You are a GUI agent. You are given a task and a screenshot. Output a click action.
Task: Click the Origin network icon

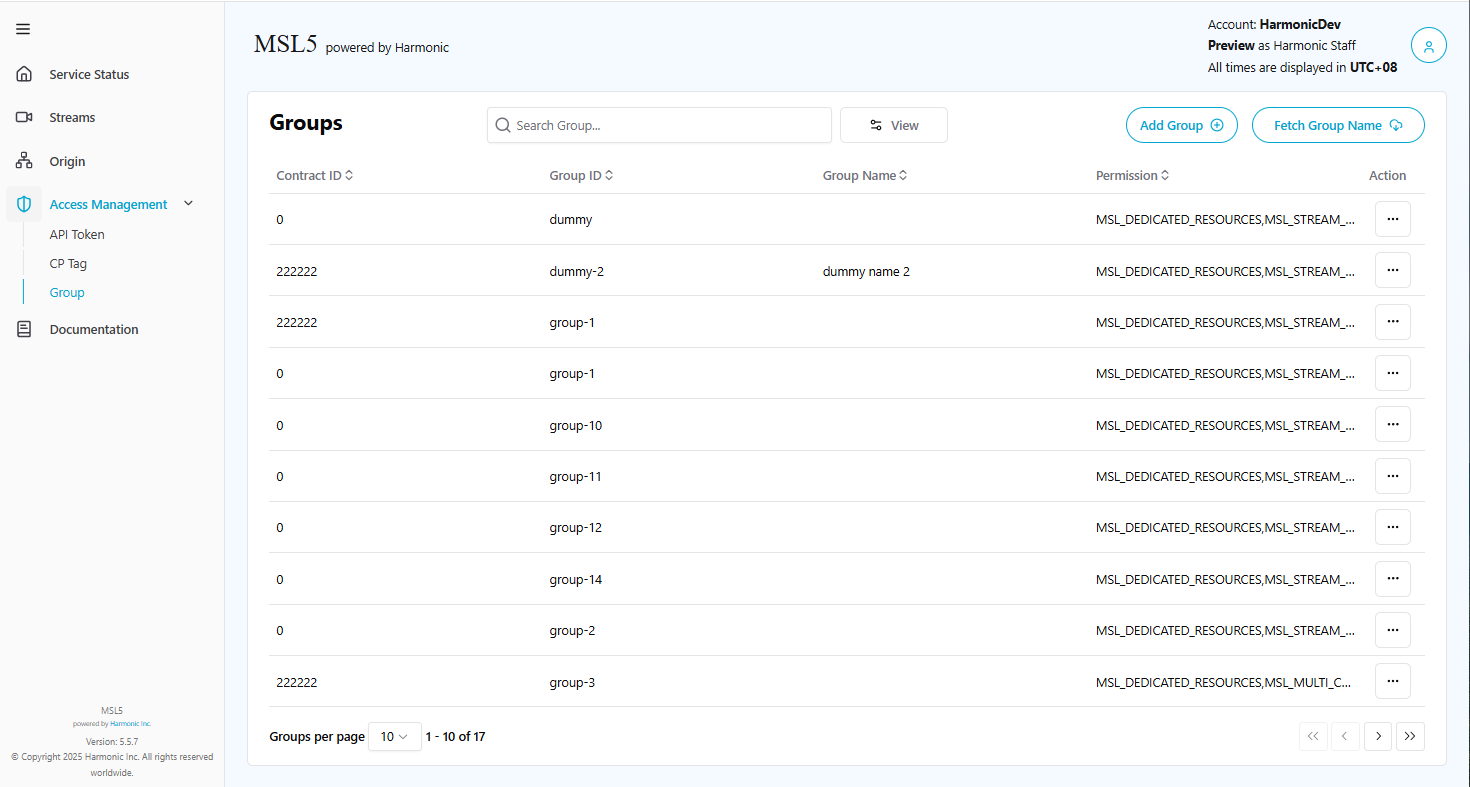point(24,161)
